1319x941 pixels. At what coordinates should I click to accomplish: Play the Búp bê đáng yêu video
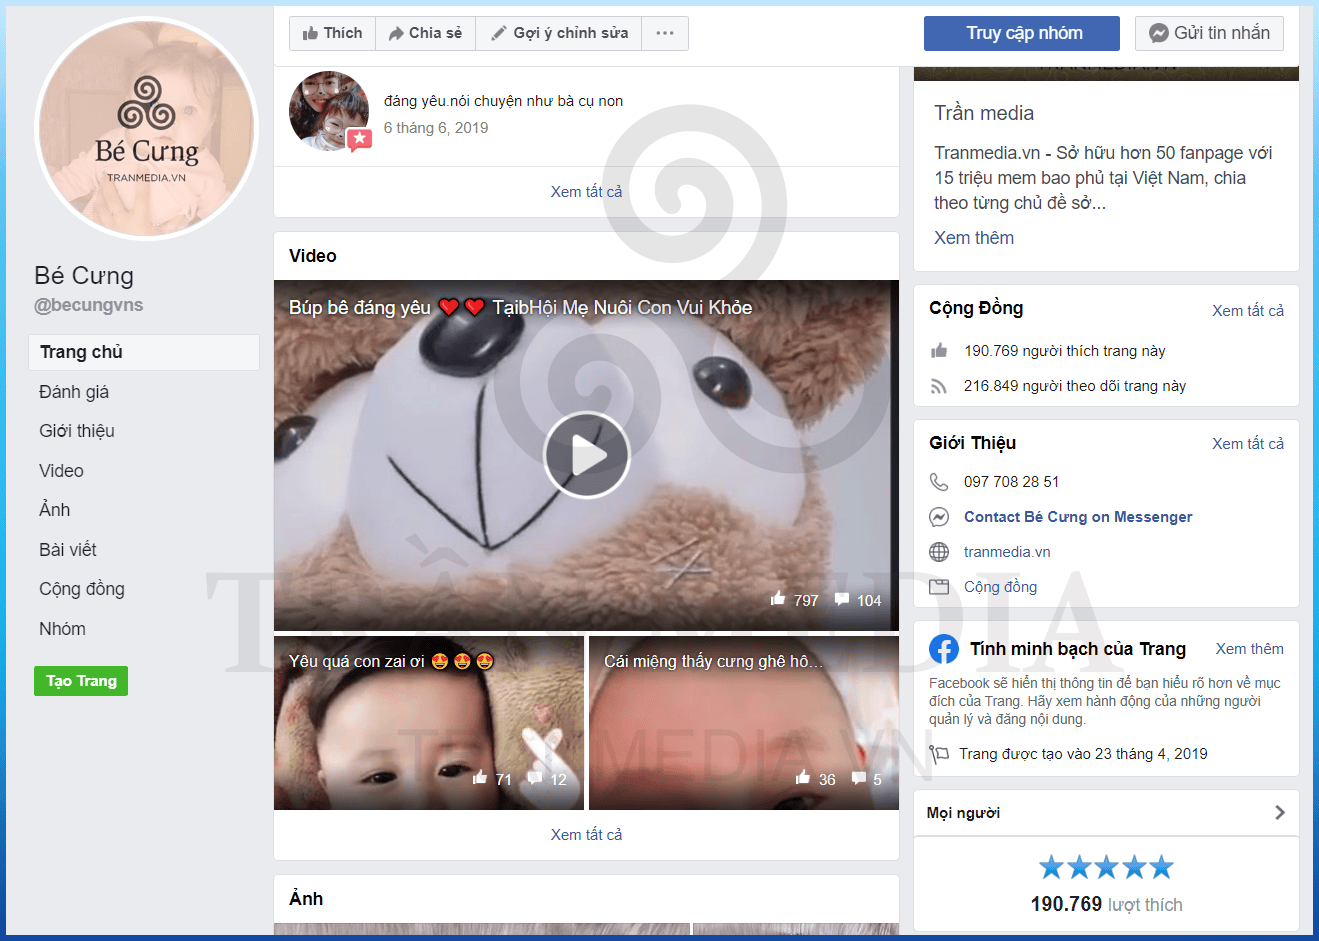(x=587, y=455)
